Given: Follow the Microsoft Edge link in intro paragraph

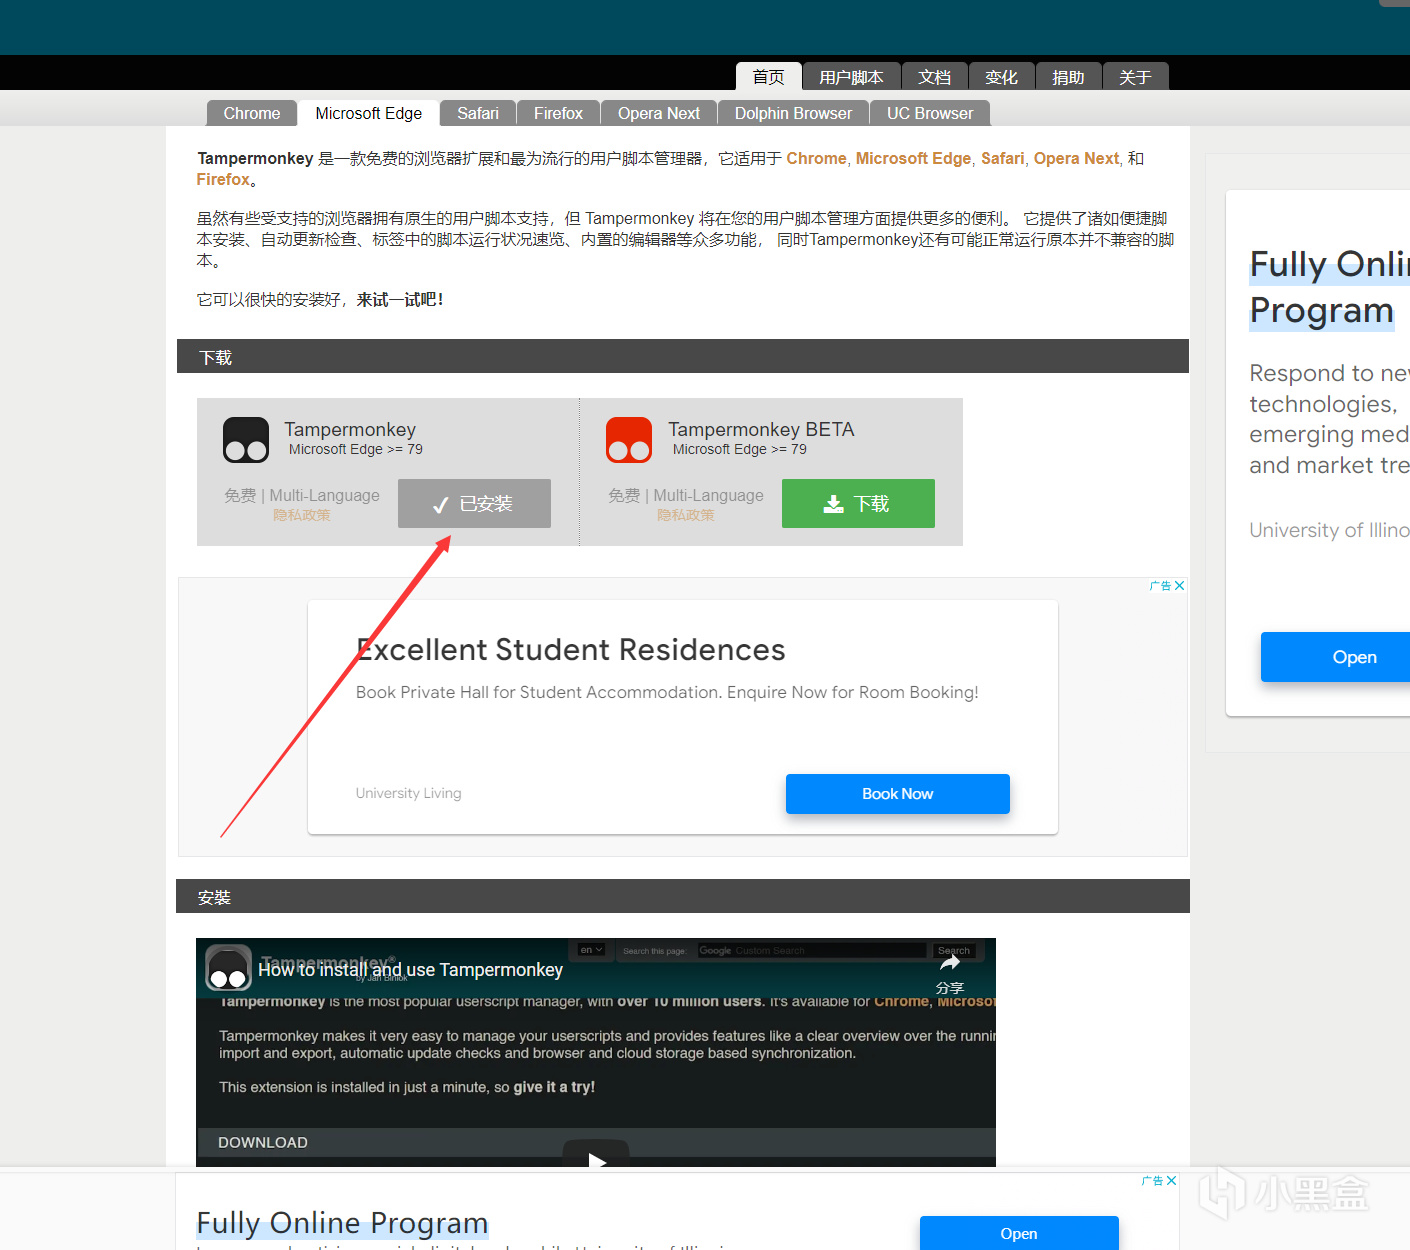Looking at the screenshot, I should [913, 158].
